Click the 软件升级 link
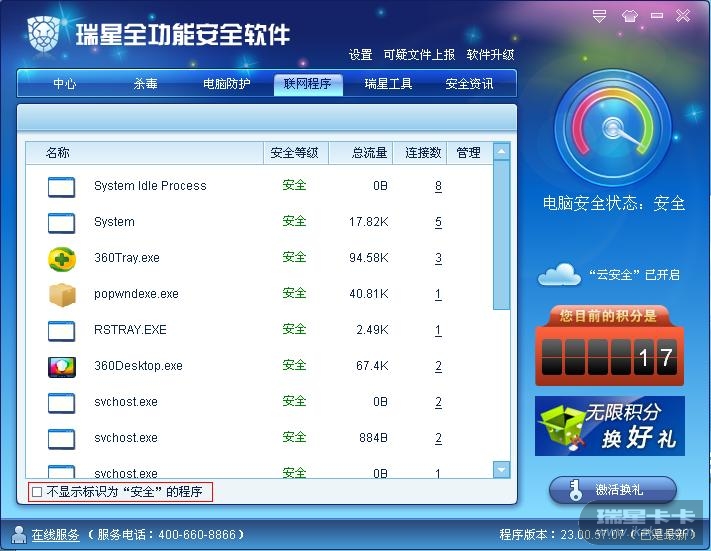 pyautogui.click(x=490, y=55)
